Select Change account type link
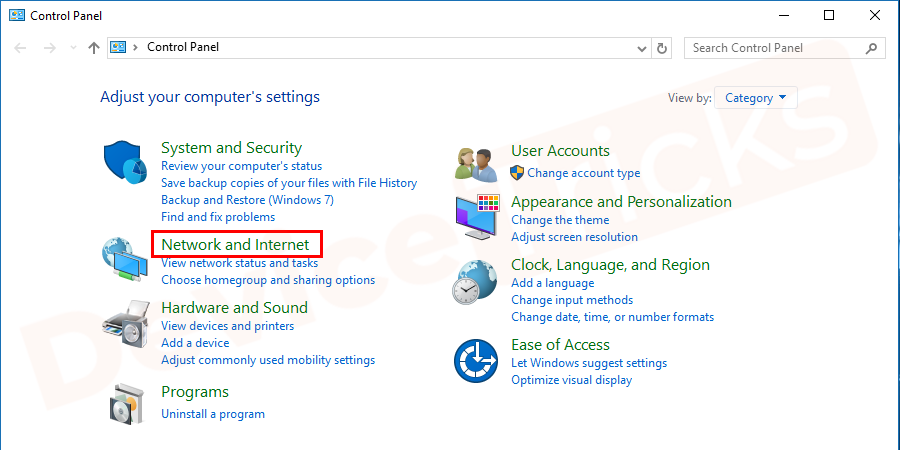900x450 pixels. [x=583, y=173]
